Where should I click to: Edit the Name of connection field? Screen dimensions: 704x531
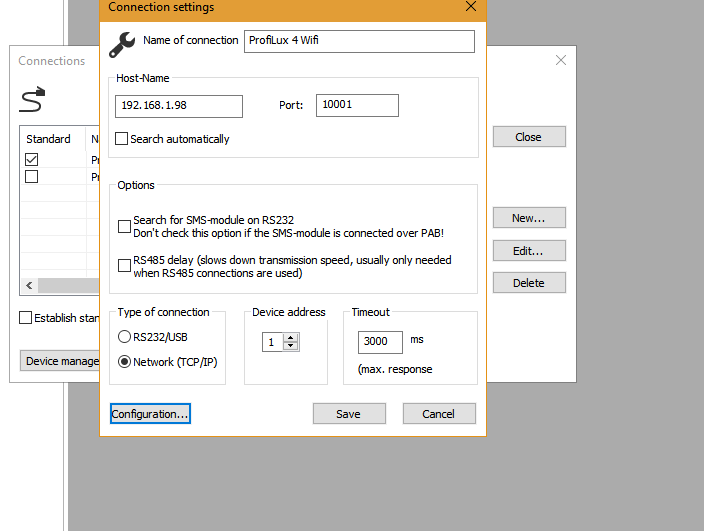[x=359, y=41]
